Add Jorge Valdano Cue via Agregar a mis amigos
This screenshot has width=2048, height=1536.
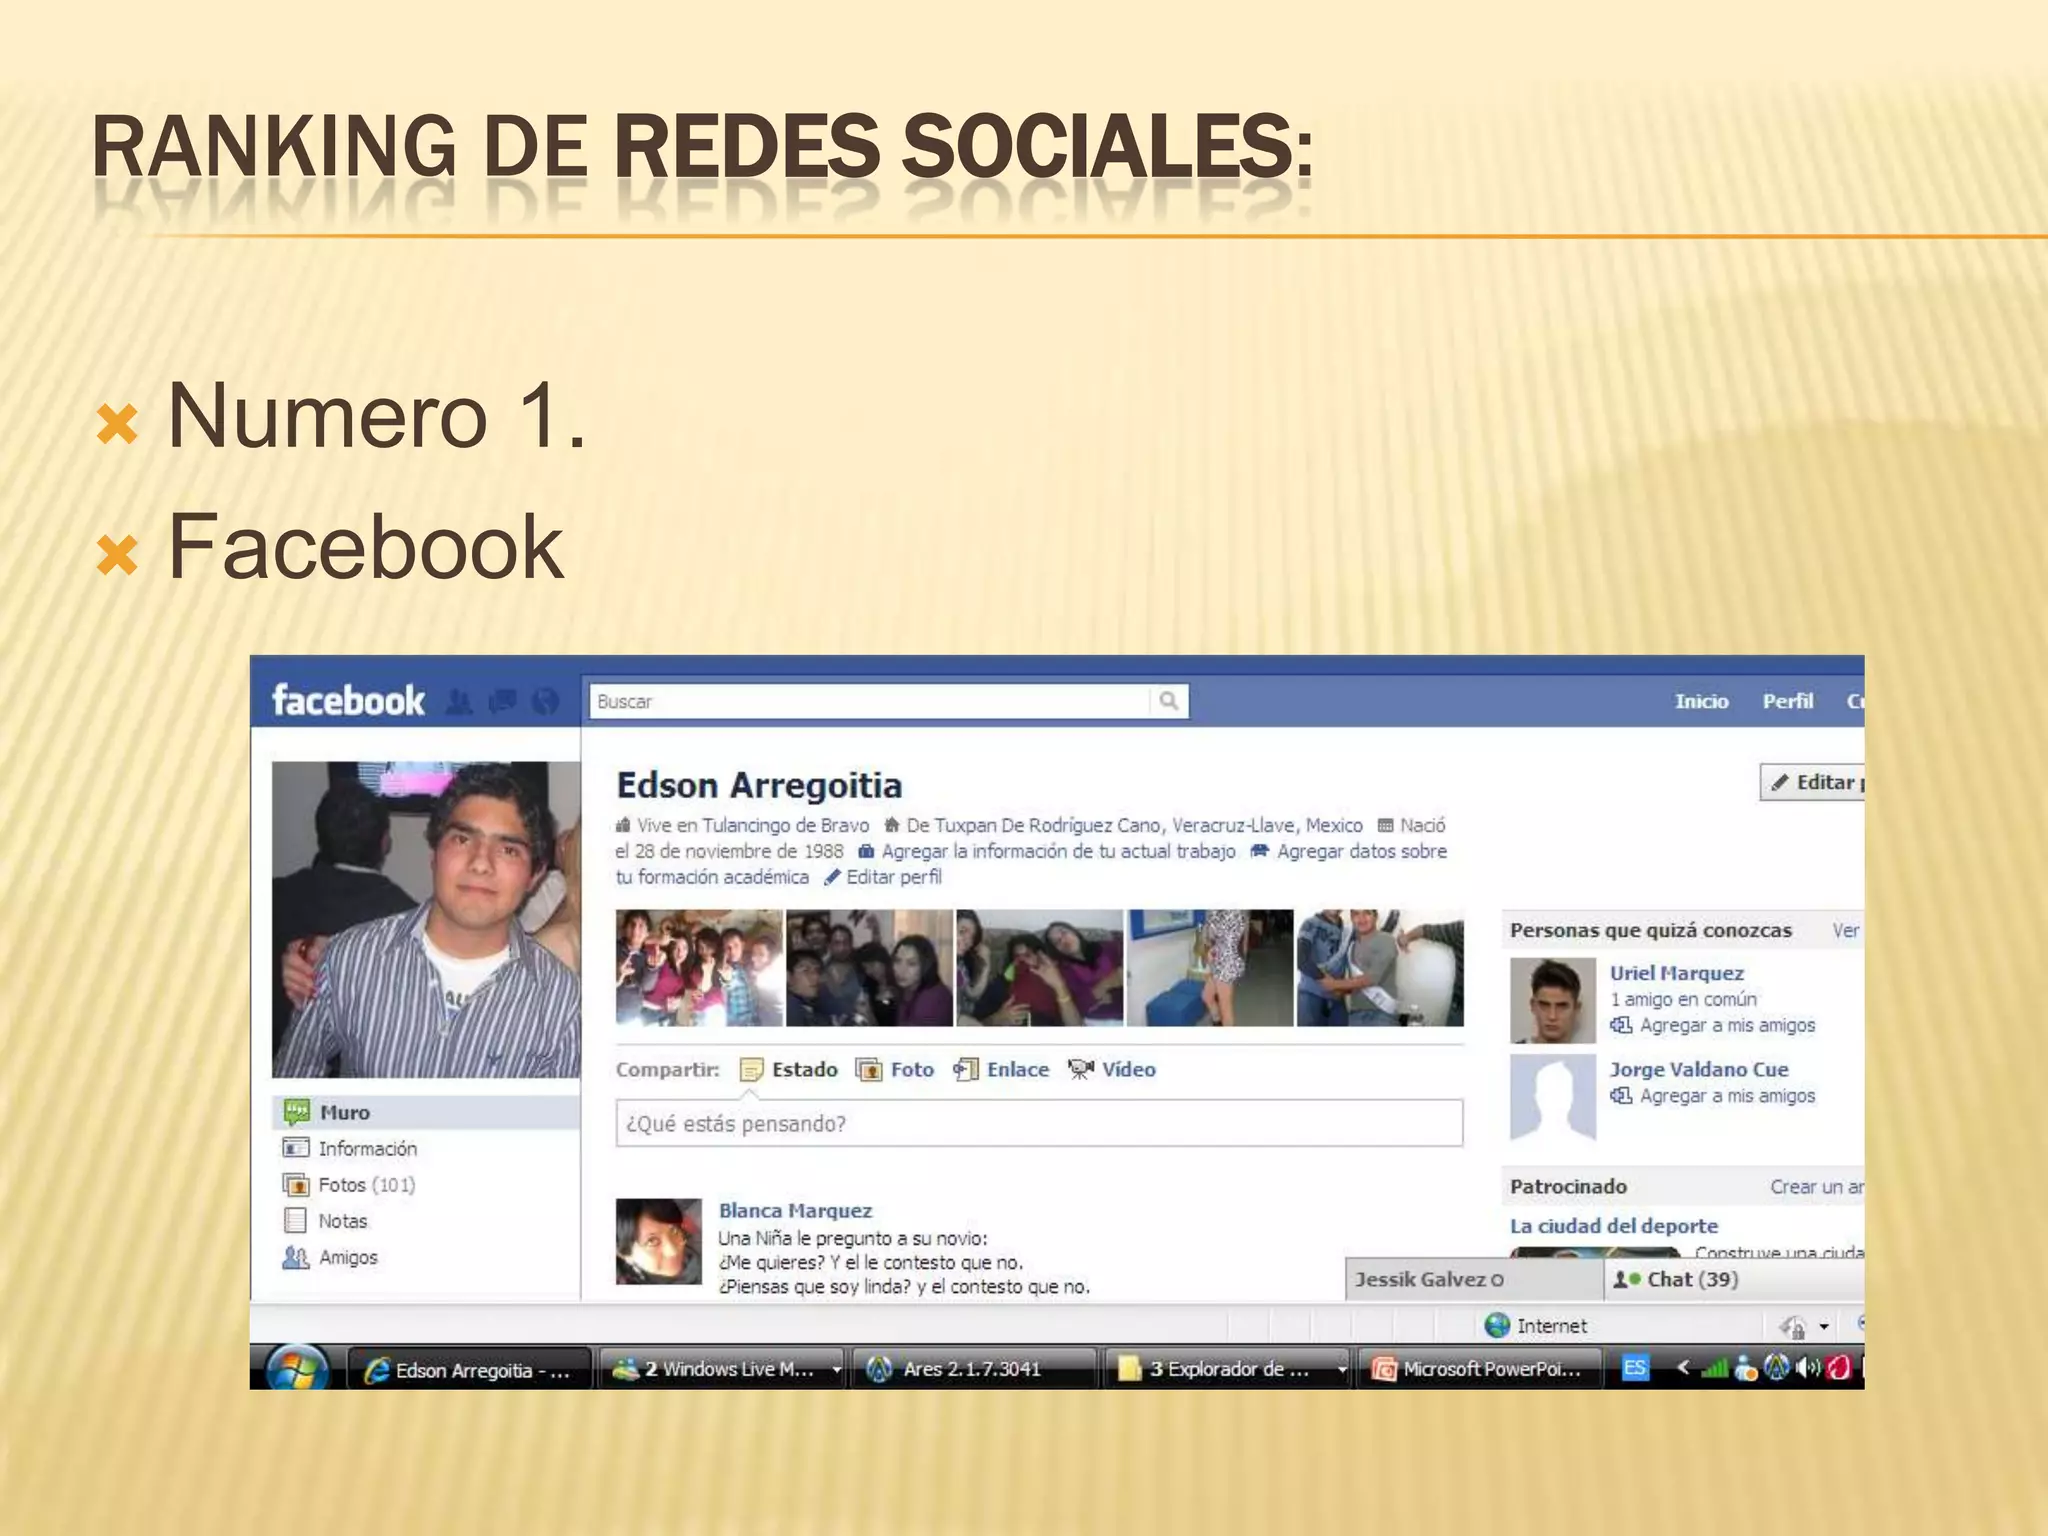(1726, 1096)
